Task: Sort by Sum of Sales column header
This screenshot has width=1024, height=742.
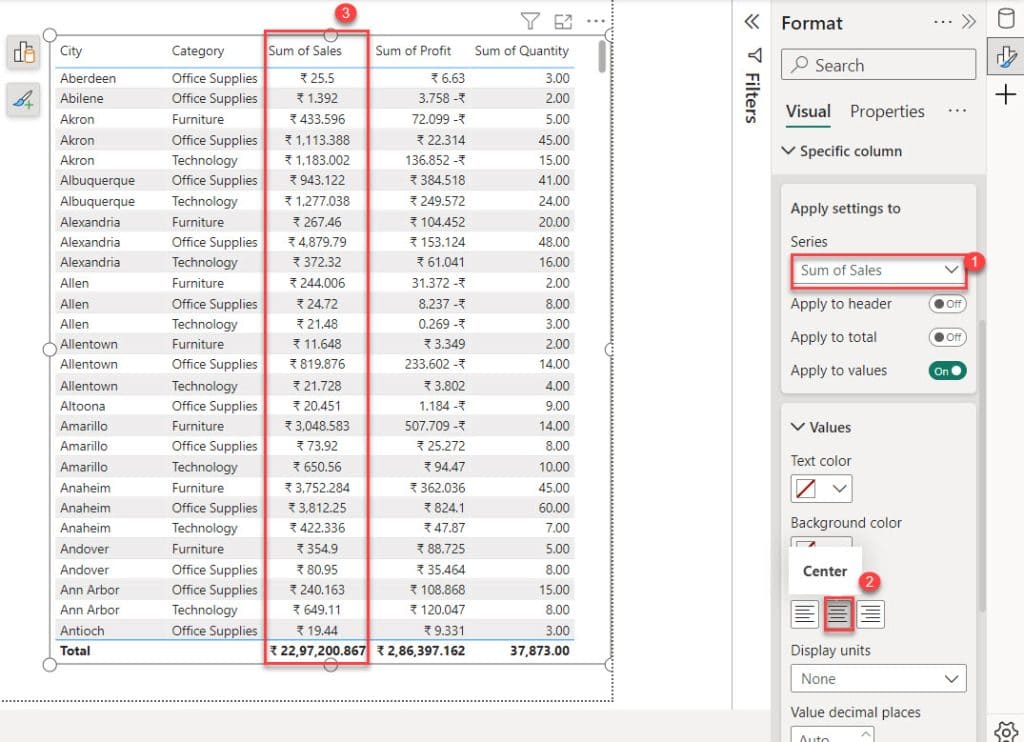Action: point(304,51)
